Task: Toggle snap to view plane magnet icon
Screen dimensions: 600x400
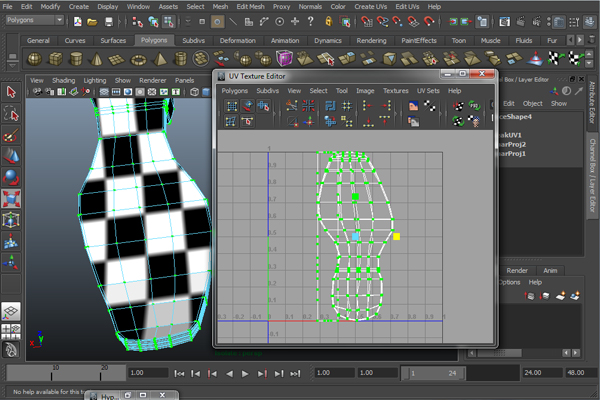Action: 413,21
